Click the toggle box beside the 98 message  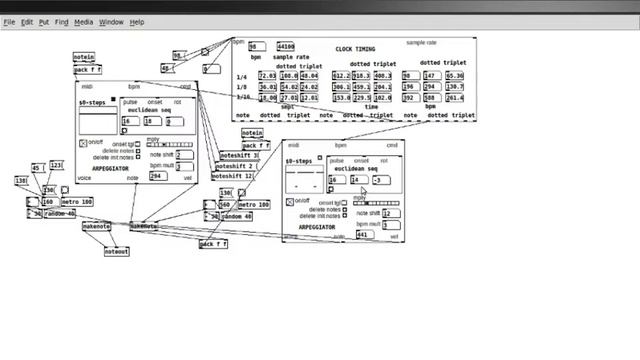tap(205, 52)
